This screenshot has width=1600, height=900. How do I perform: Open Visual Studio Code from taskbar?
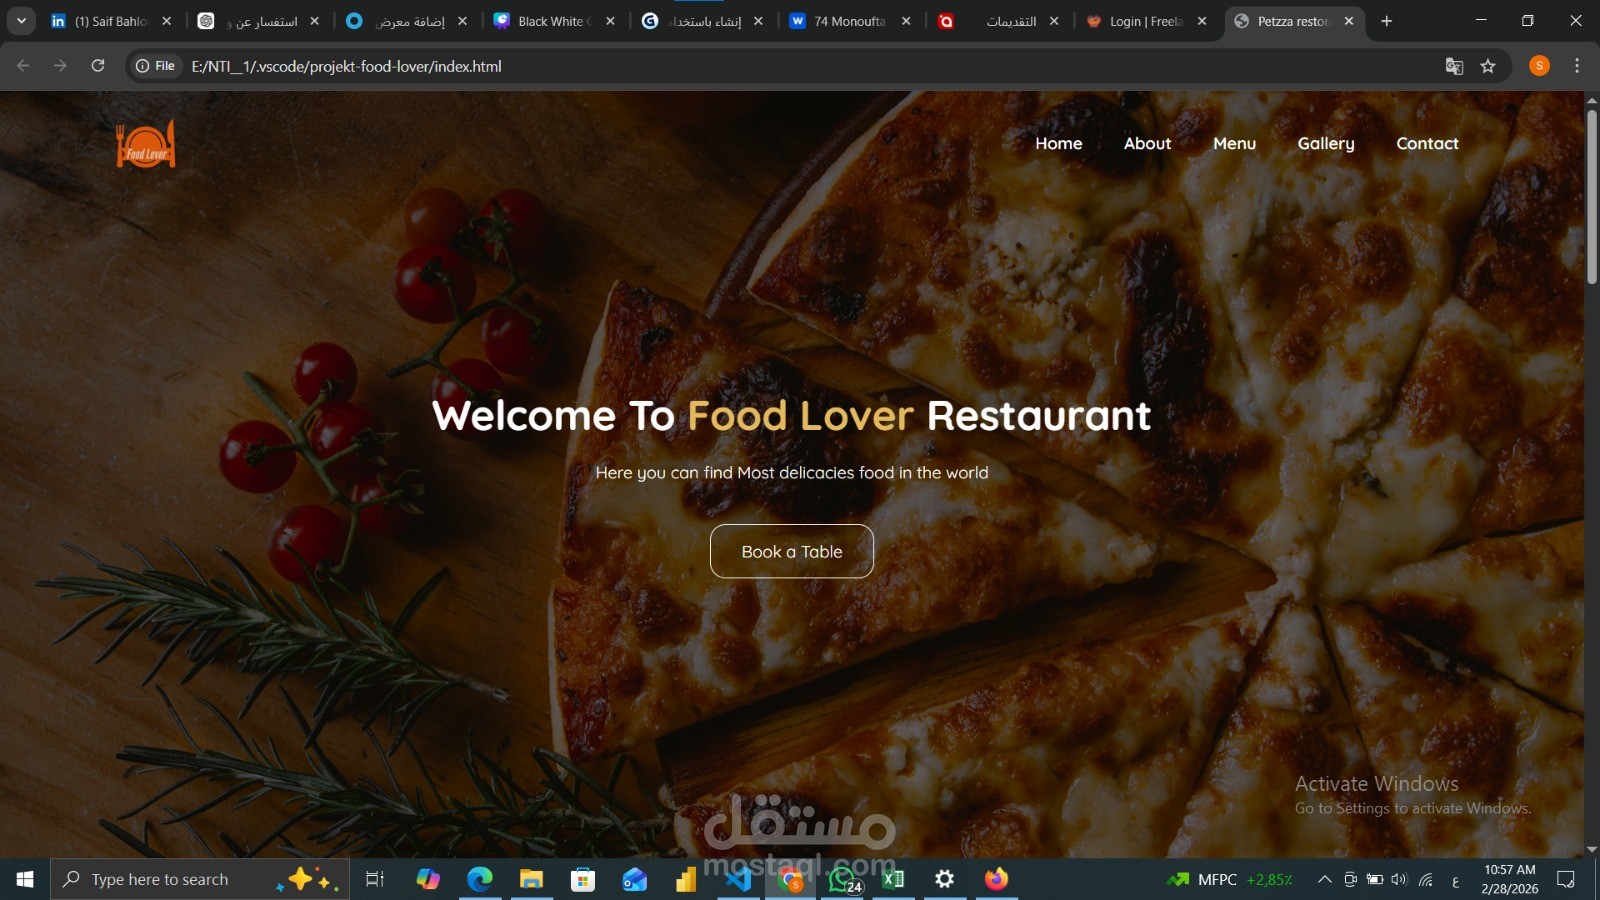(x=739, y=879)
